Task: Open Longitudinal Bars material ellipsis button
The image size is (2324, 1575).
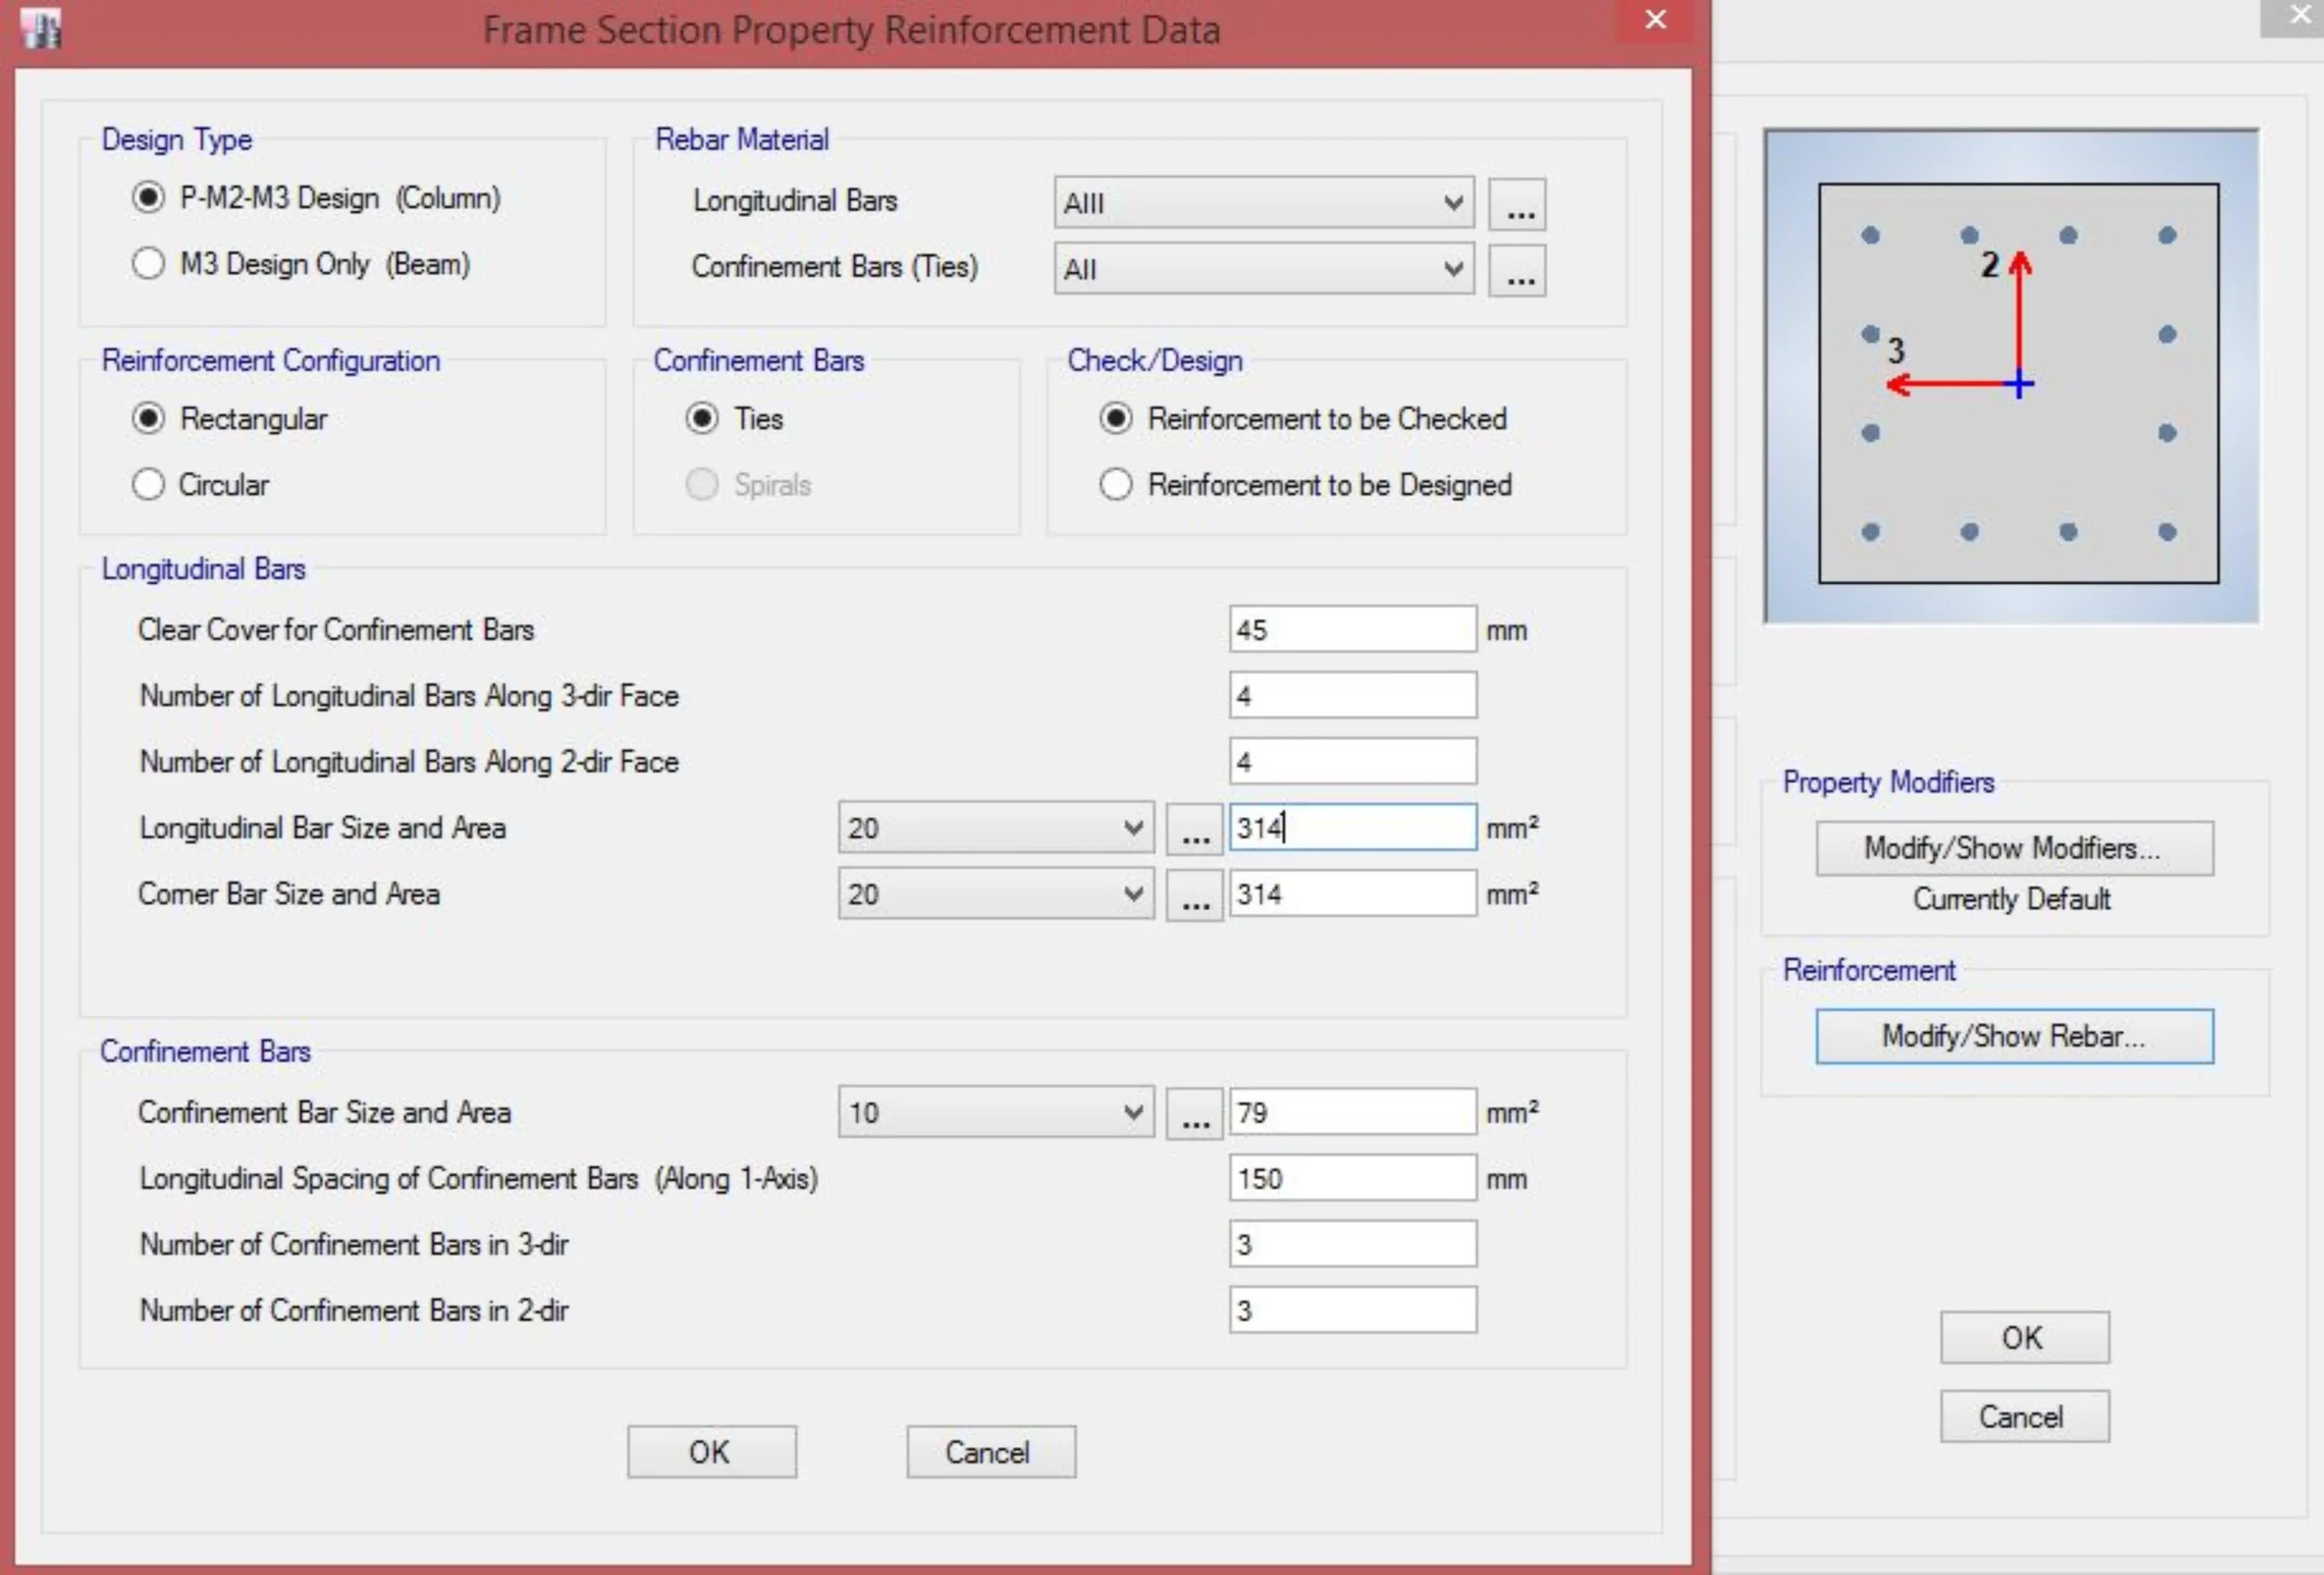Action: [x=1517, y=204]
